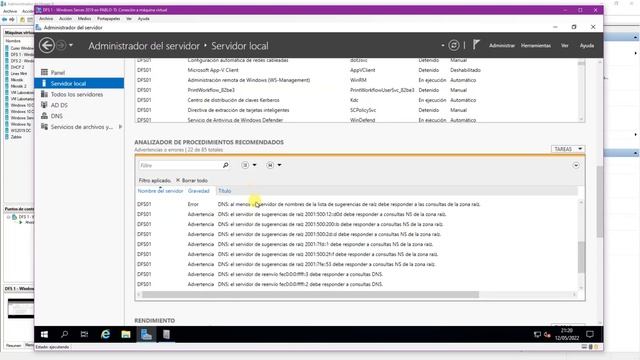
Task: Go back with the Server Manager back arrow
Action: click(x=47, y=45)
